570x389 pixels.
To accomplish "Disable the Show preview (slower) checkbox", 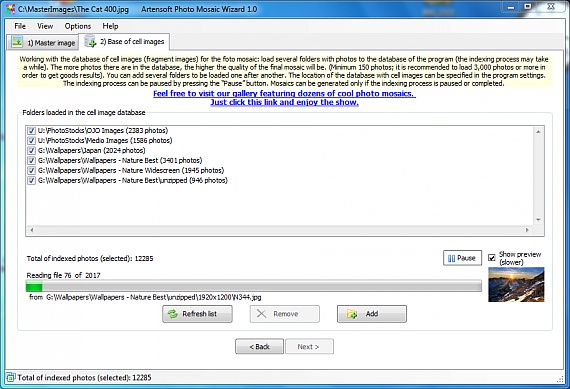I will point(492,257).
